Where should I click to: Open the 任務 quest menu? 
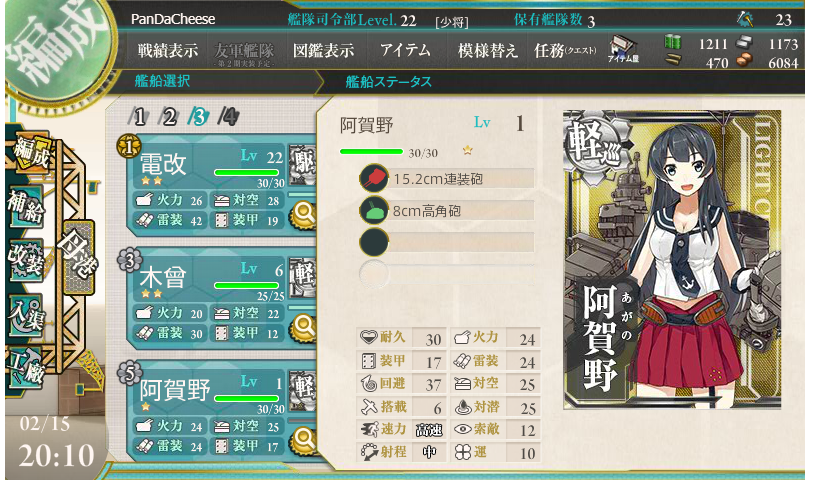click(x=565, y=50)
